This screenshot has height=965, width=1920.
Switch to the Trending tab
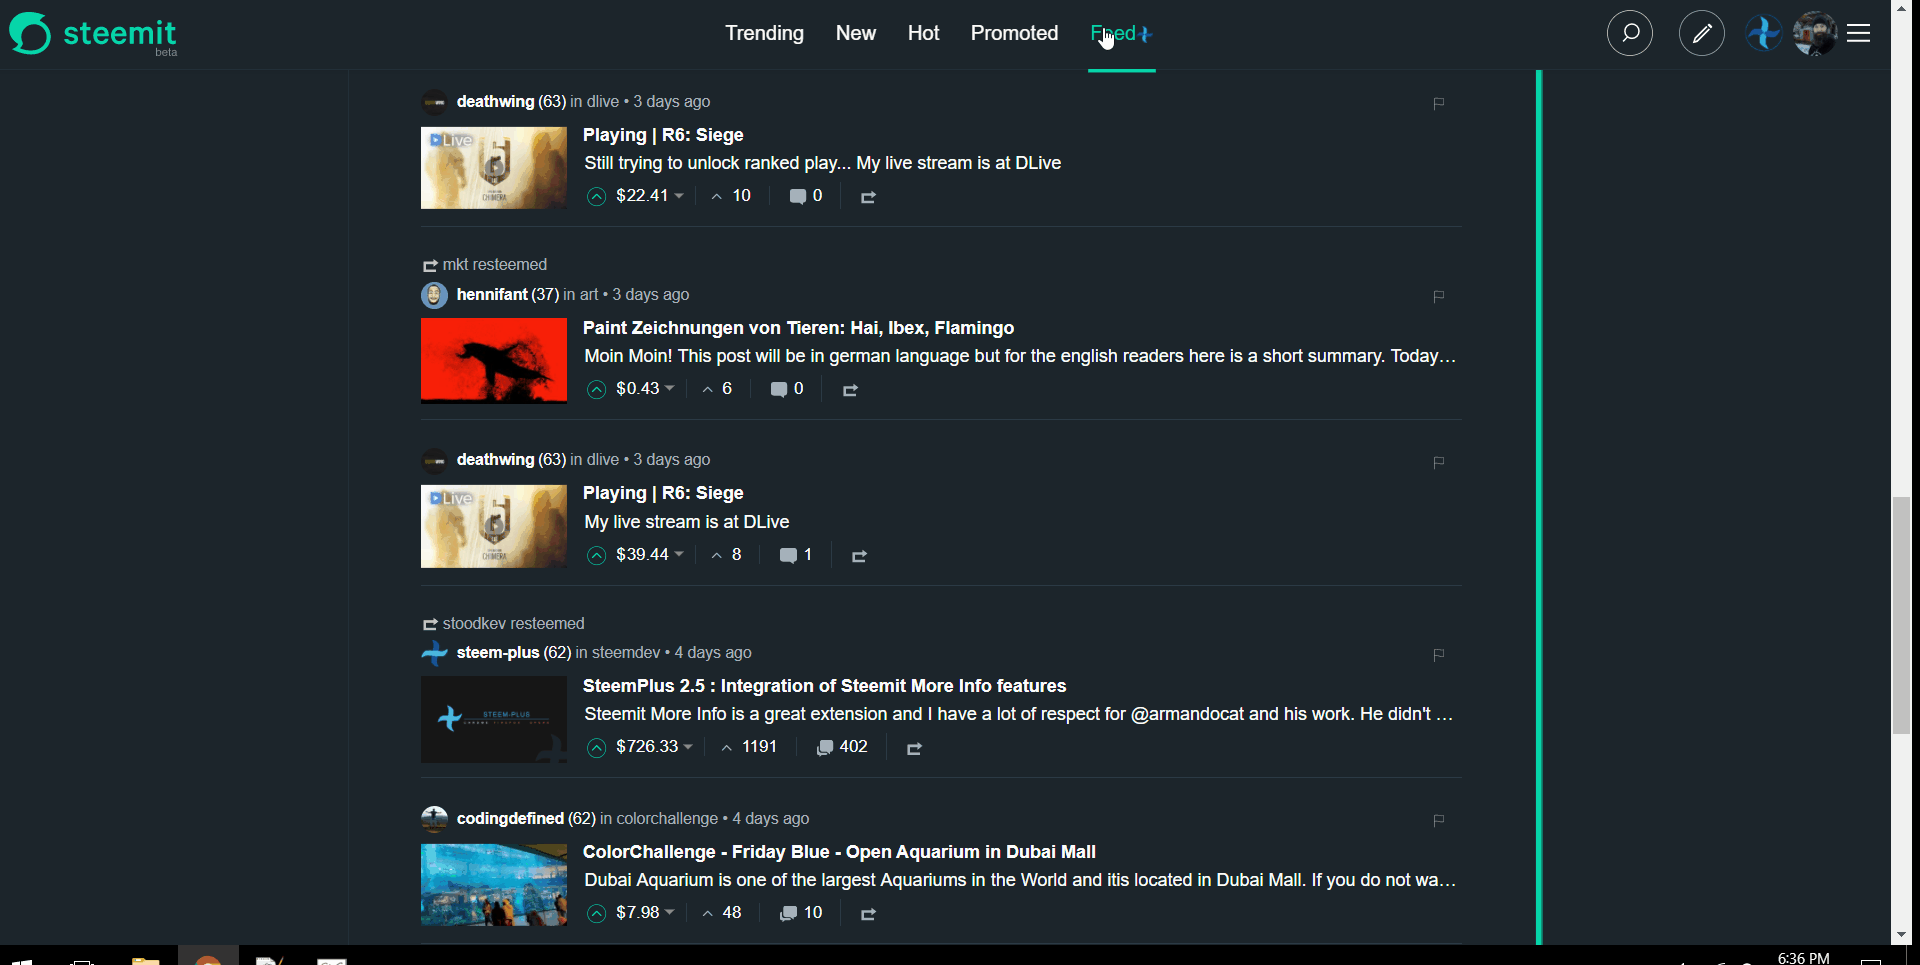point(764,33)
